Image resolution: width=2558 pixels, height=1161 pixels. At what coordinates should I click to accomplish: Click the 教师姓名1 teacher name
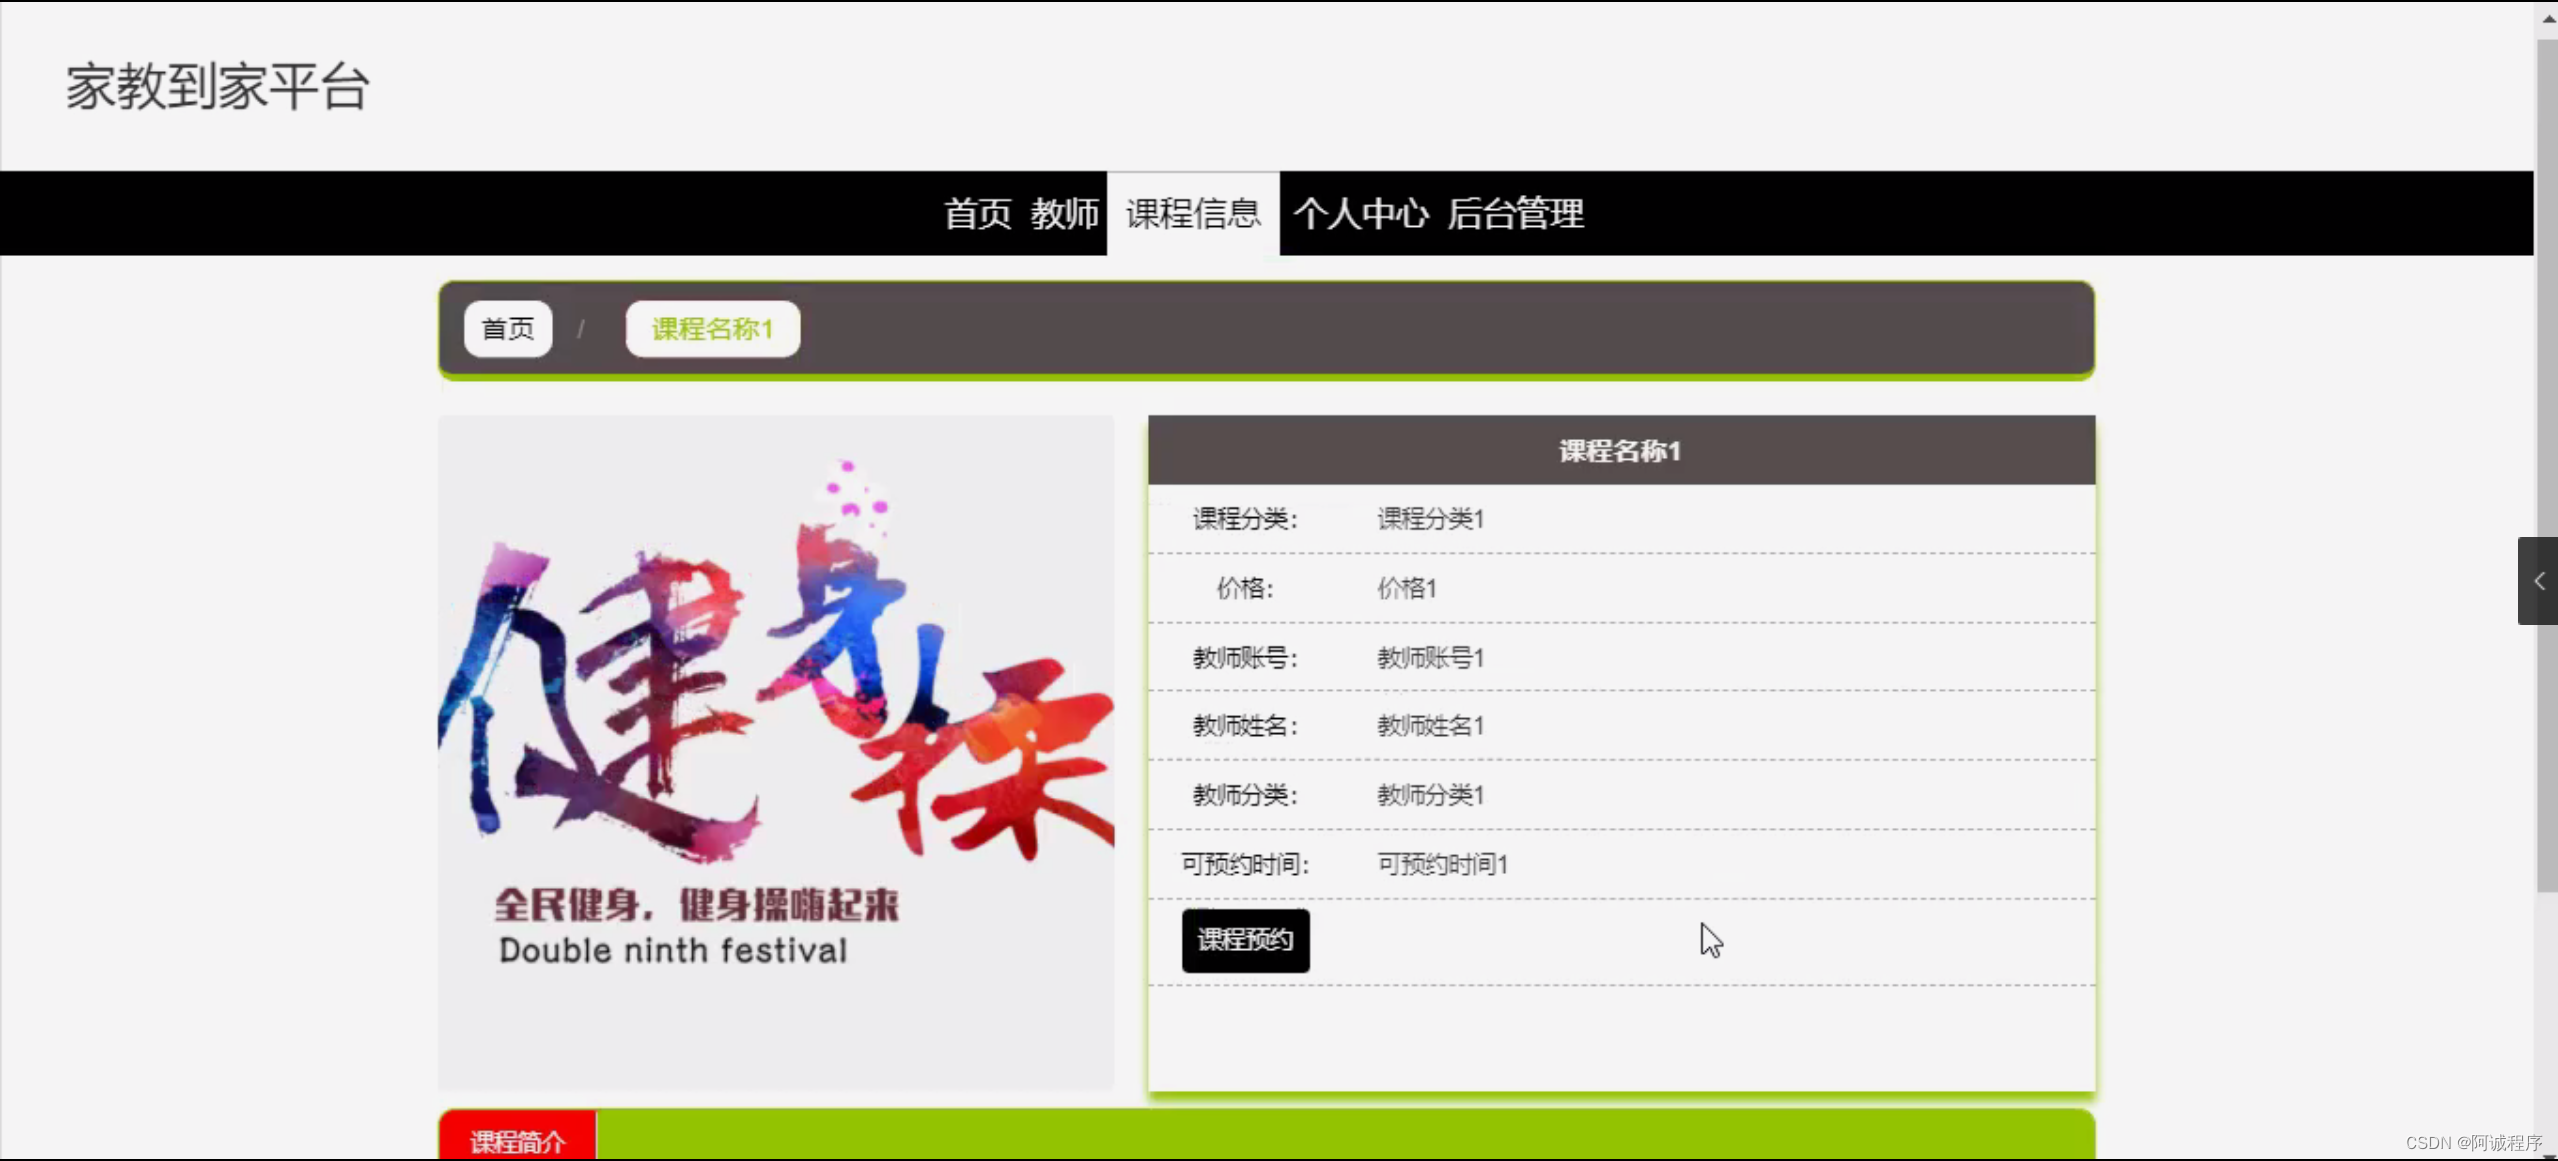coord(1429,726)
